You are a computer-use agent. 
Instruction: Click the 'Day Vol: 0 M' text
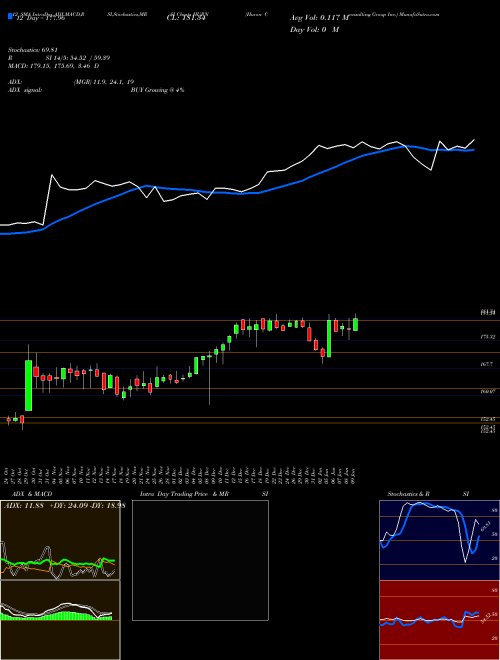[314, 29]
